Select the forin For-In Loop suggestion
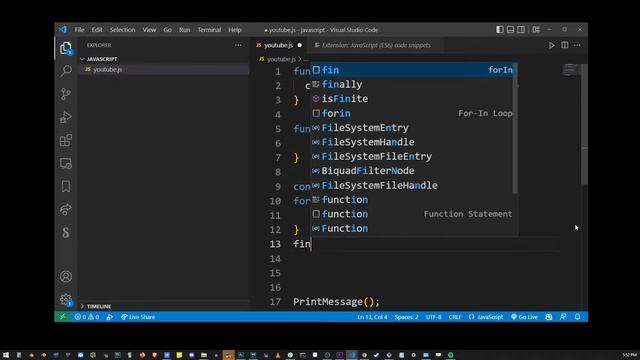The width and height of the screenshot is (640, 360). pyautogui.click(x=413, y=113)
